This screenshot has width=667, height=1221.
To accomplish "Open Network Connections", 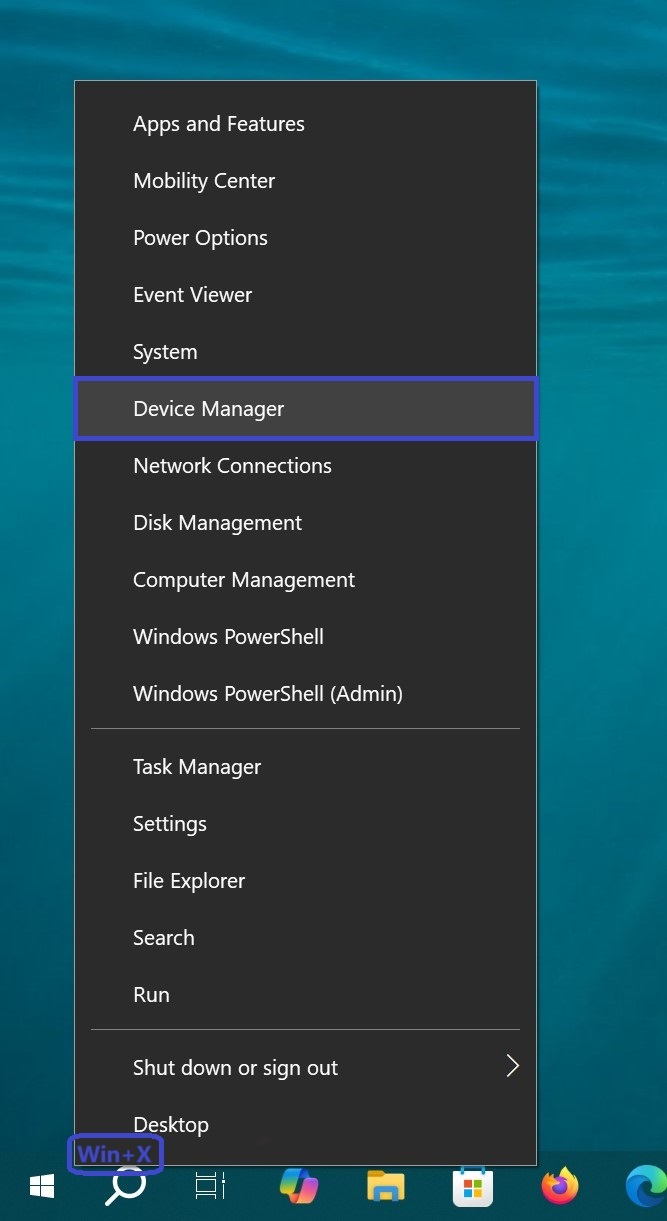I will tap(306, 466).
